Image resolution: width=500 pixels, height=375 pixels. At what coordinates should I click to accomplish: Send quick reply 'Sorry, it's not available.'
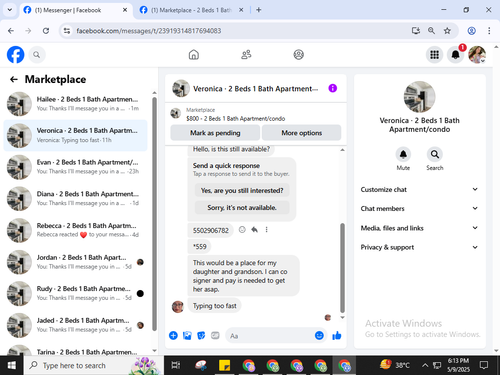pos(242,208)
